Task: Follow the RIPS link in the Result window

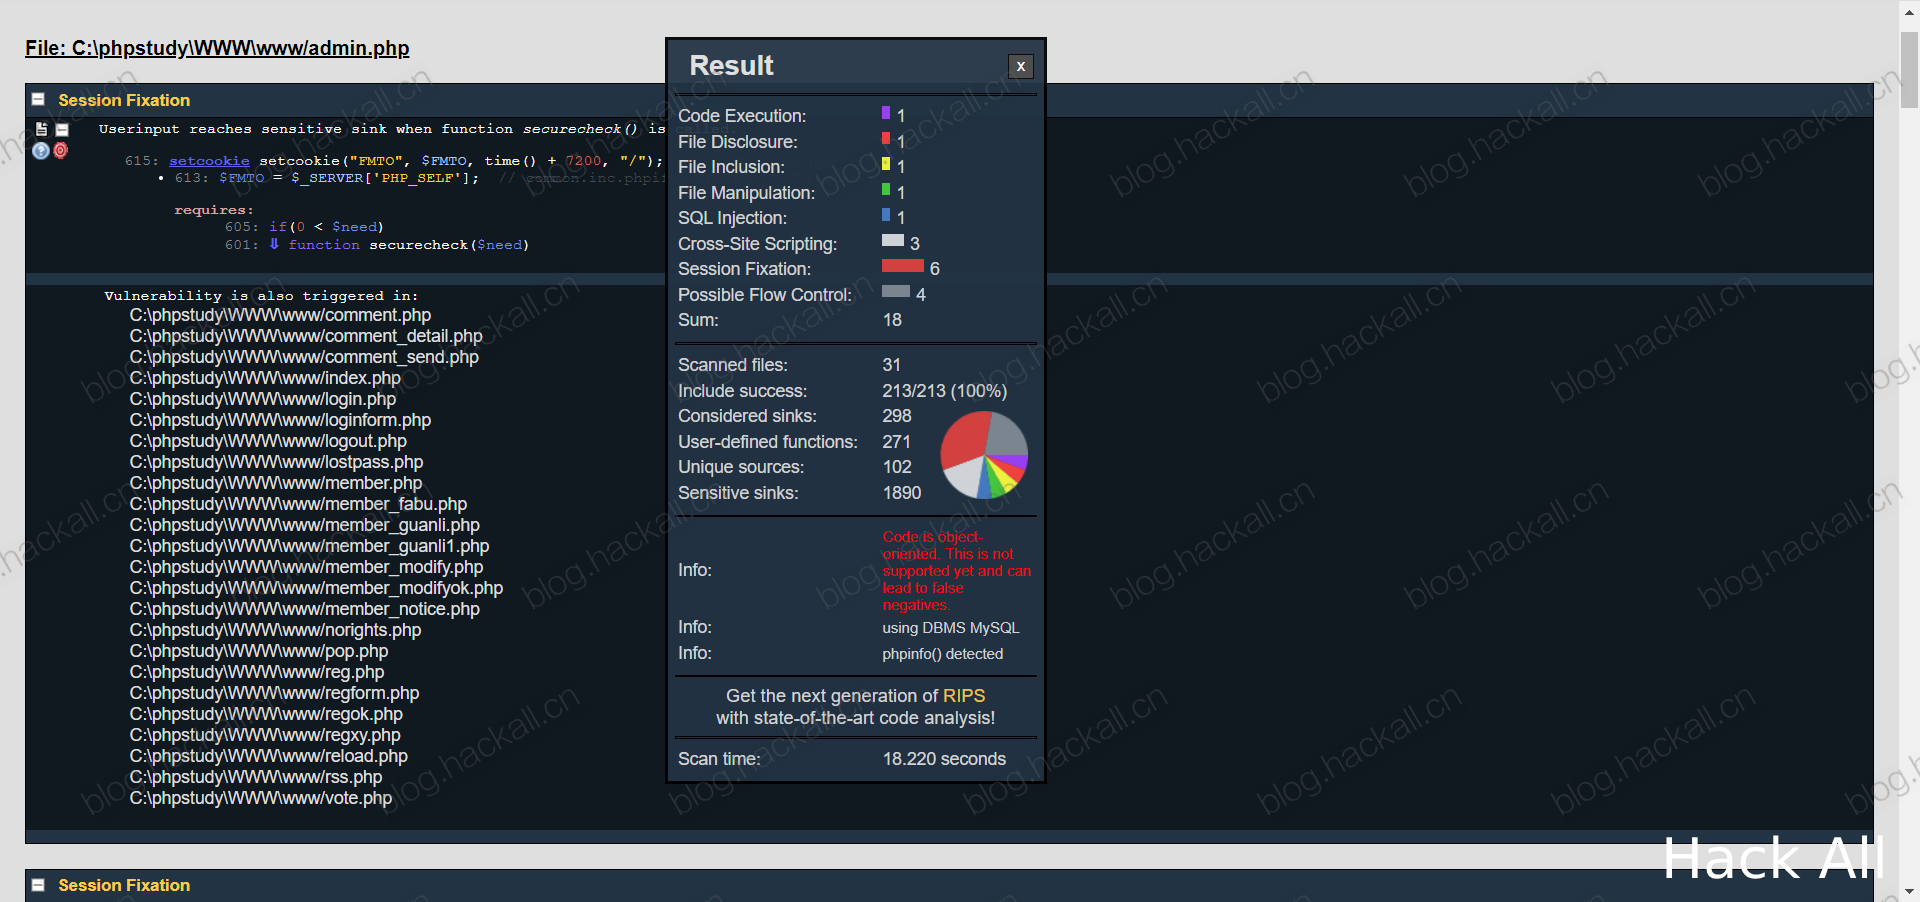Action: click(964, 696)
